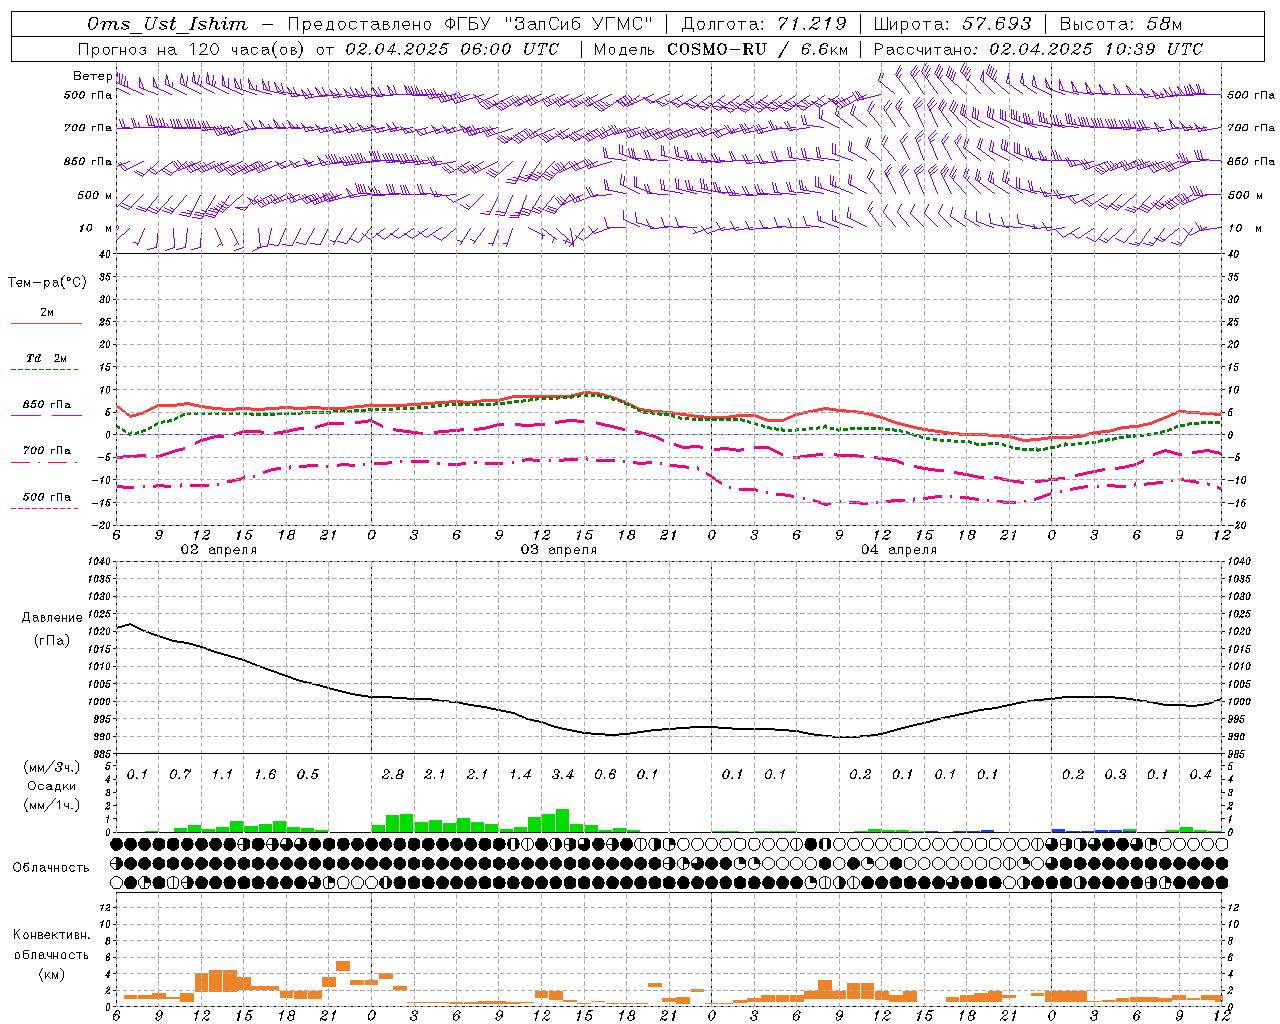Click the 3-hour precipitation value 0.6
Image resolution: width=1280 pixels, height=1024 pixels.
605,774
